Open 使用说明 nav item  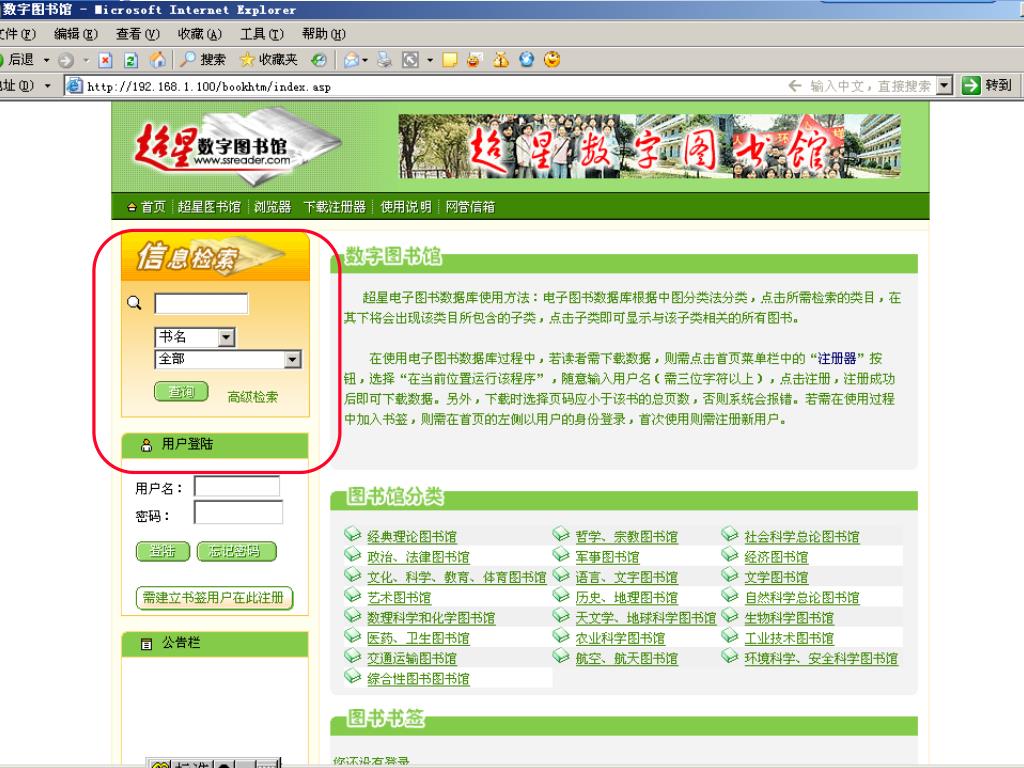coord(406,207)
